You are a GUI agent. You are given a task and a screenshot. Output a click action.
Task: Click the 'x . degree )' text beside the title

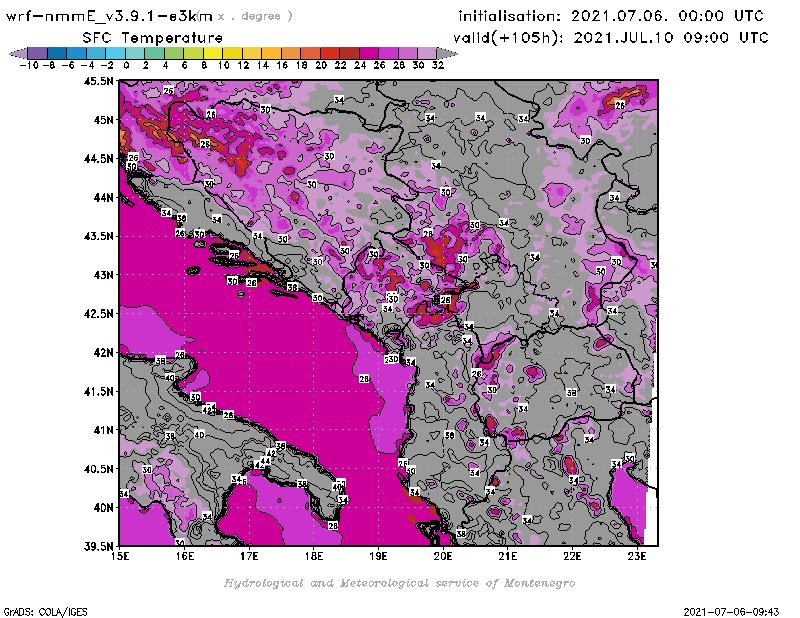coord(255,16)
